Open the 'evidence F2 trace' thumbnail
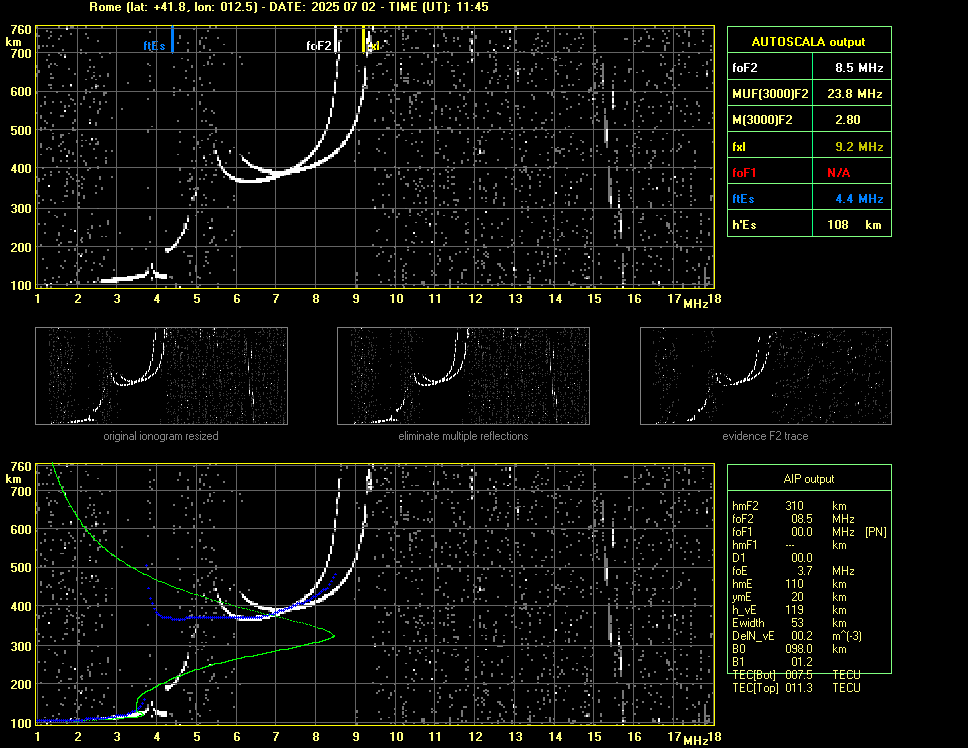This screenshot has width=968, height=748. pyautogui.click(x=766, y=376)
